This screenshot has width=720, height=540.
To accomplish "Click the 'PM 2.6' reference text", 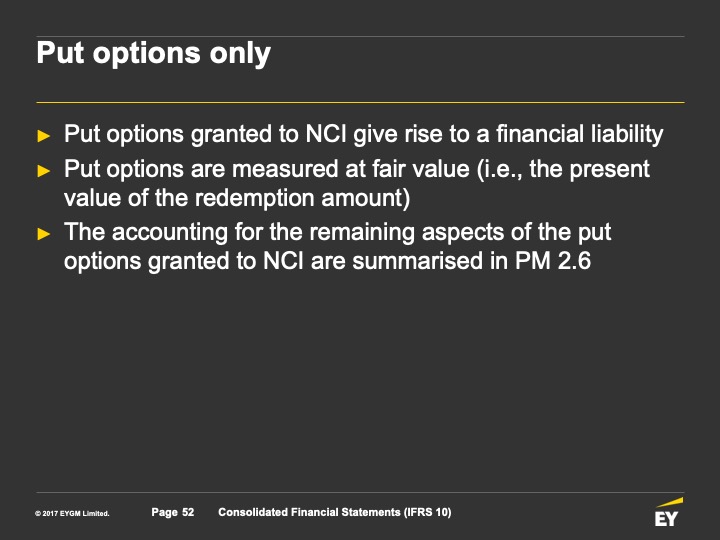I will [553, 261].
